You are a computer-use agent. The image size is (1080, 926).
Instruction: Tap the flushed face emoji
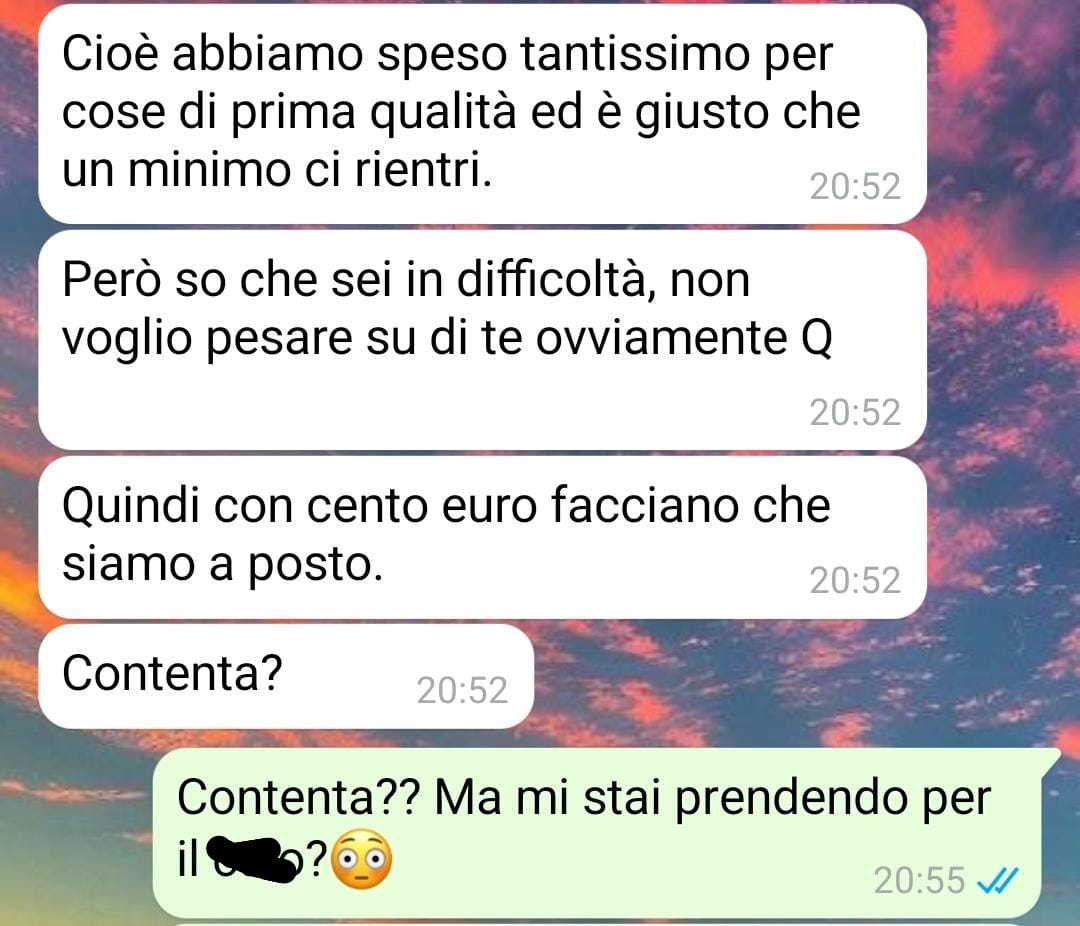coord(362,859)
